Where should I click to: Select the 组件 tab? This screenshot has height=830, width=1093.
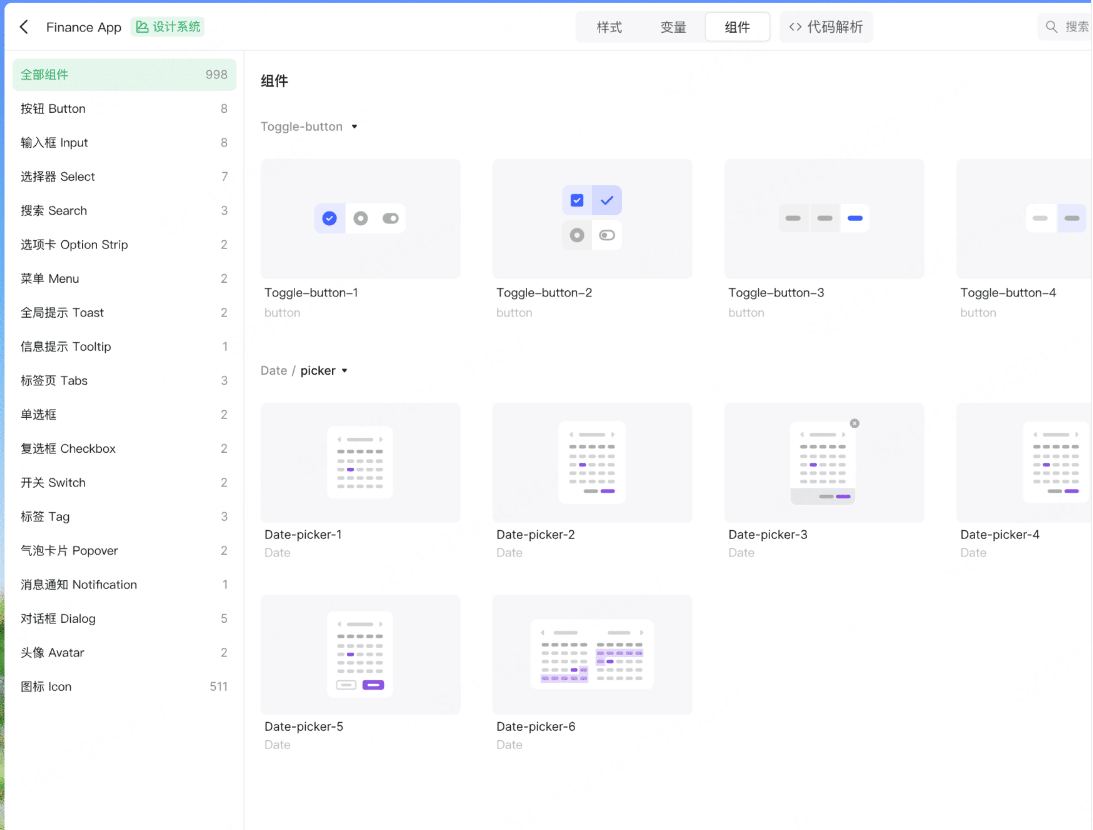coord(737,27)
